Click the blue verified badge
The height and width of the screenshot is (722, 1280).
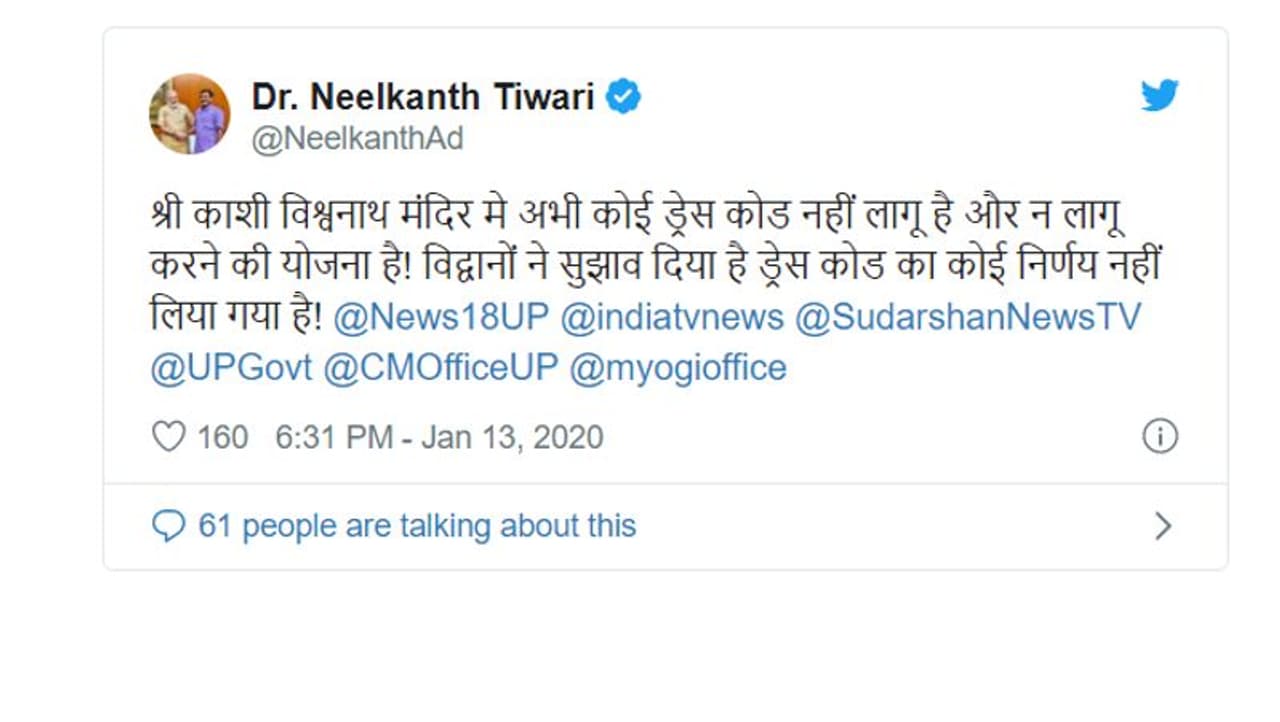pyautogui.click(x=624, y=97)
